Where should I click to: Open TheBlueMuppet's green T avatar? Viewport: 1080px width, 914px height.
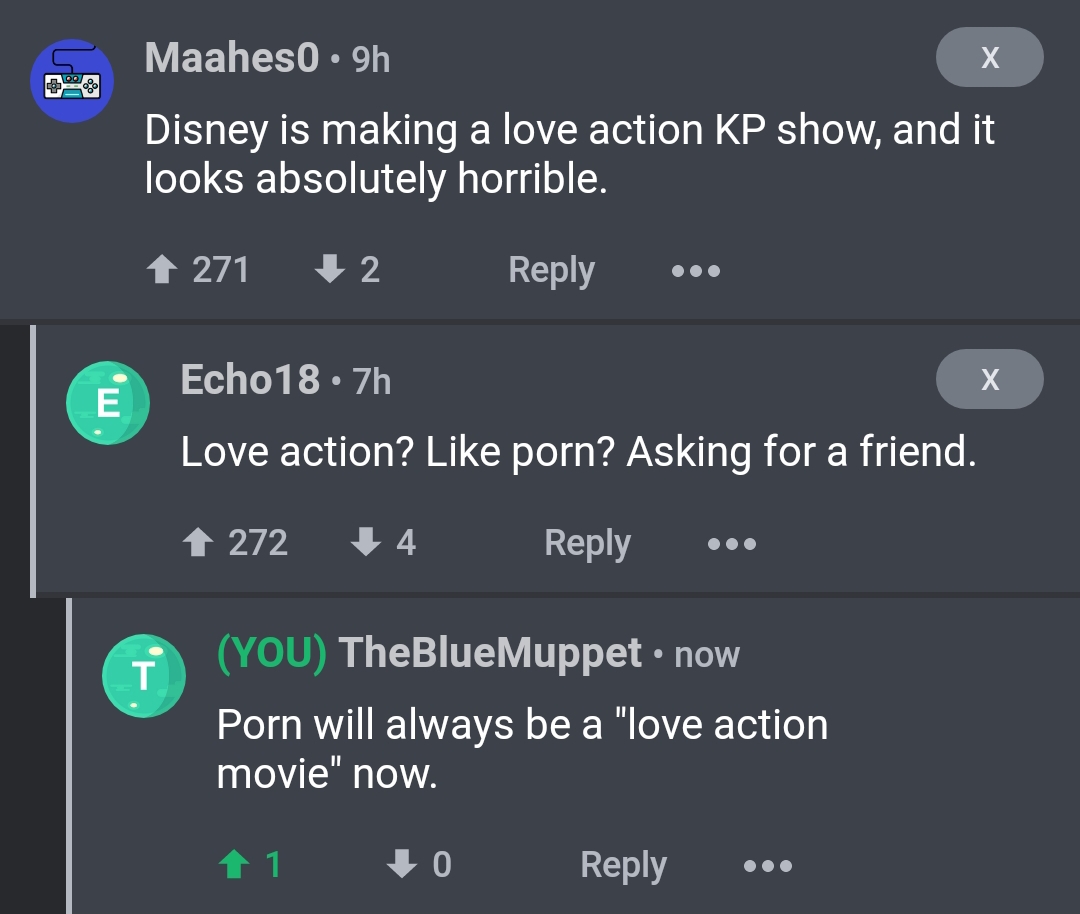143,676
